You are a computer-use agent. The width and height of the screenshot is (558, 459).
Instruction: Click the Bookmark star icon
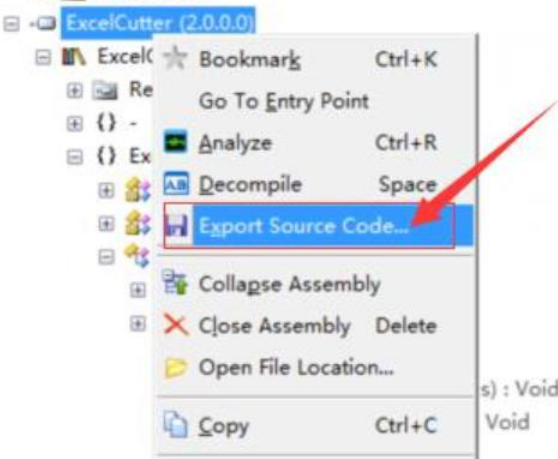pos(175,58)
